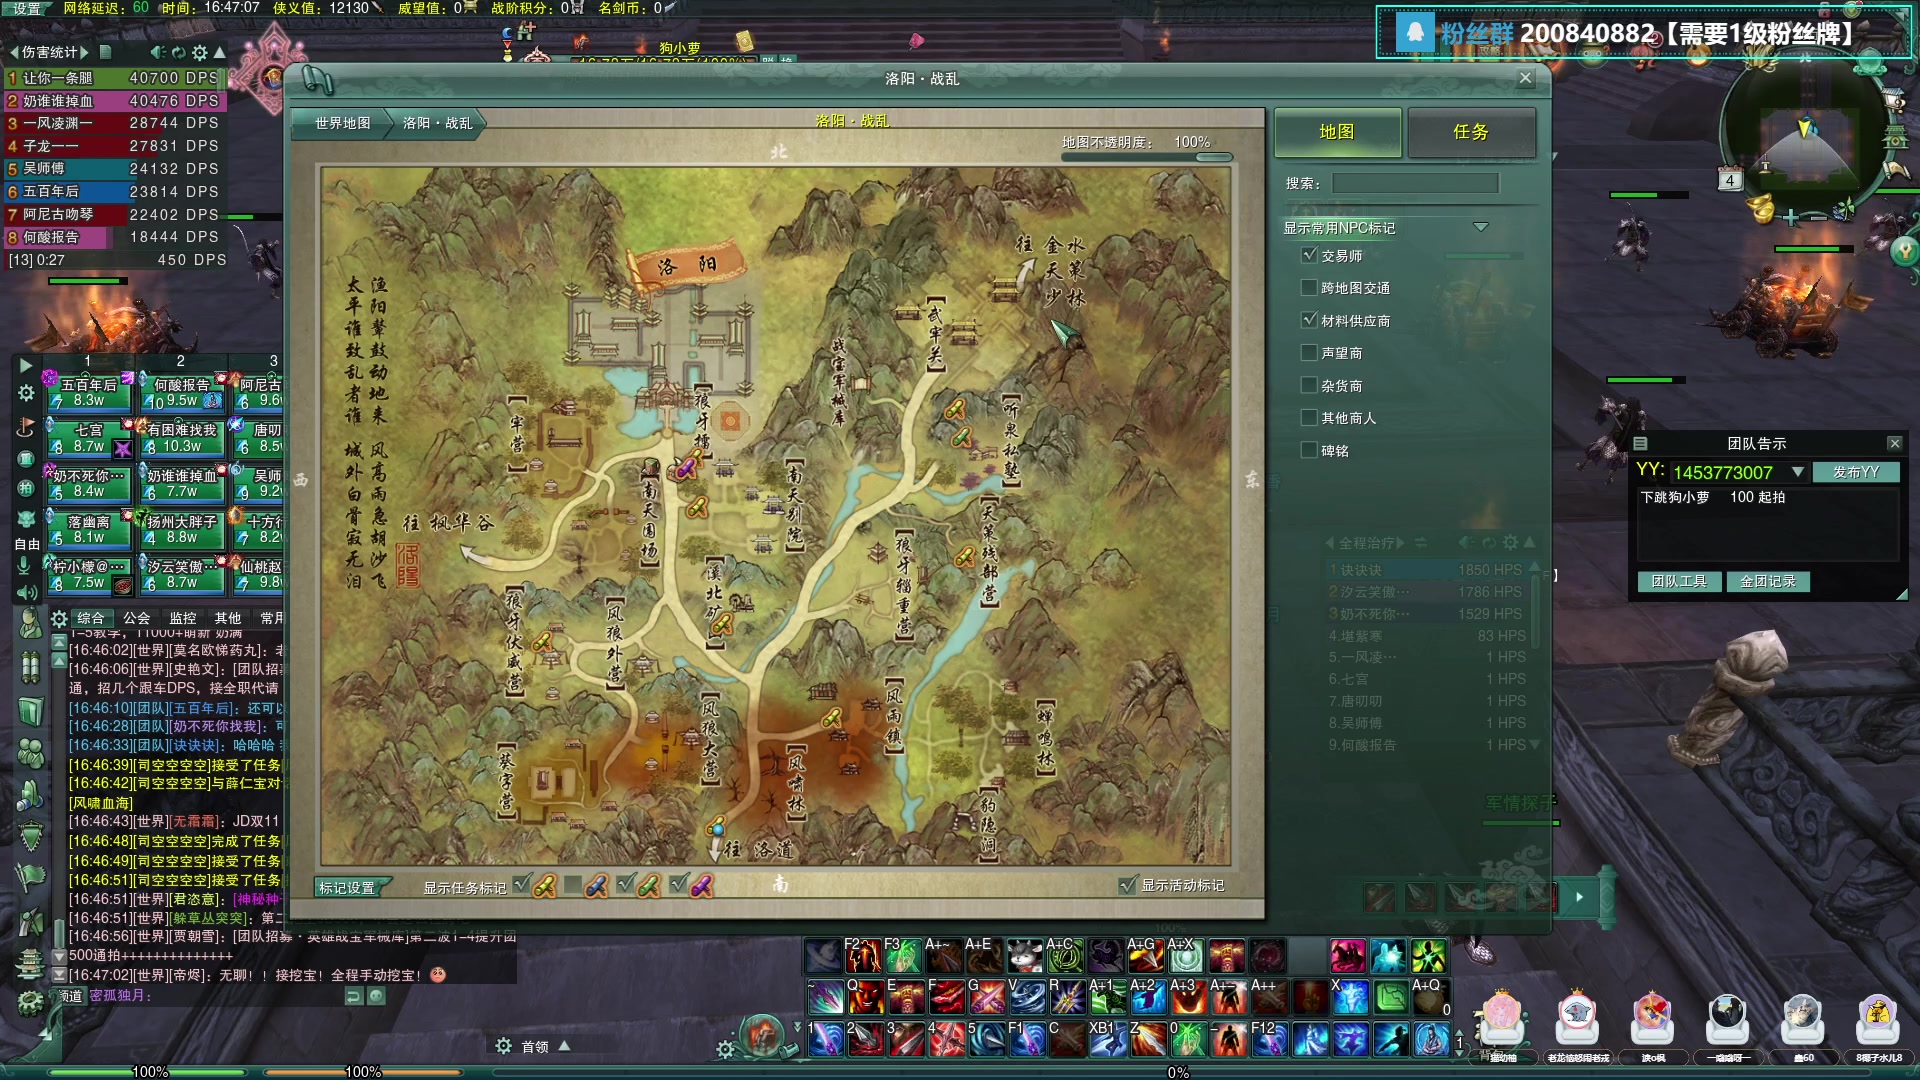Click 金团记录 button

click(1768, 581)
